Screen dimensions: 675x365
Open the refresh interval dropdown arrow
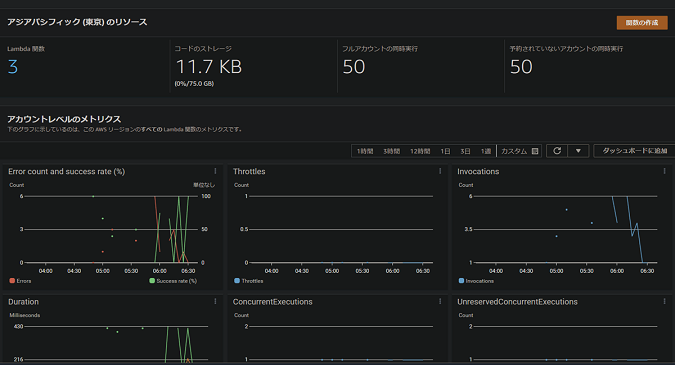click(x=578, y=151)
